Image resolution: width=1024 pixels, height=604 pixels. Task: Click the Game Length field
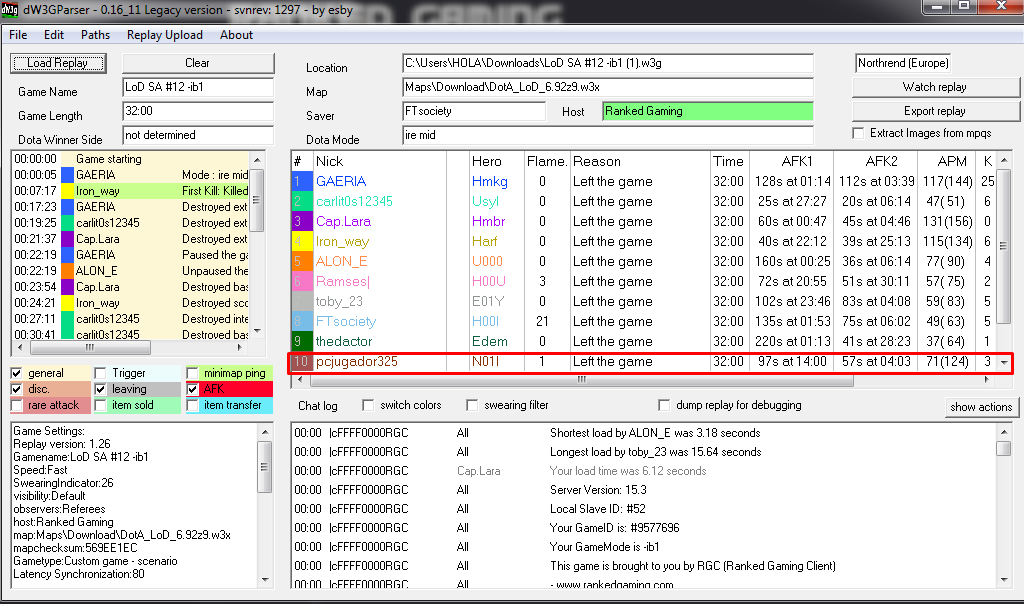[198, 111]
